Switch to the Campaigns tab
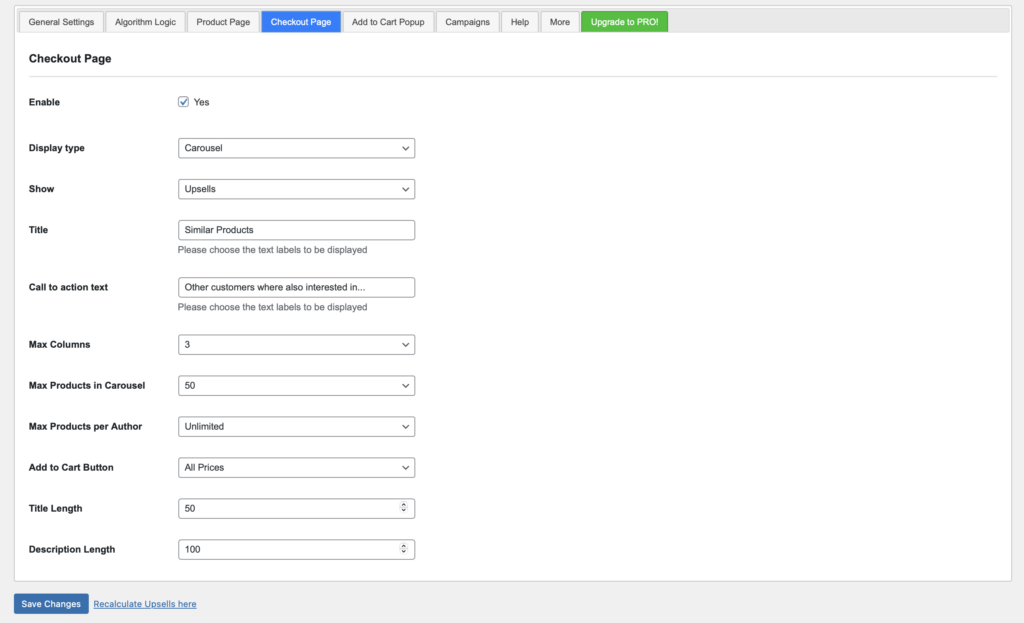Image resolution: width=1024 pixels, height=623 pixels. click(x=467, y=21)
